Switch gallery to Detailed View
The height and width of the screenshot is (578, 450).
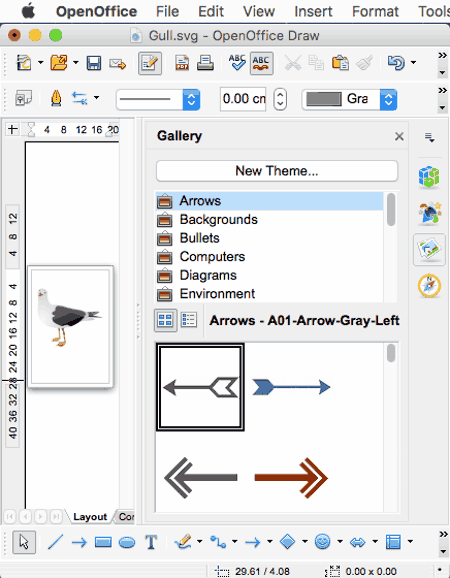click(x=189, y=320)
